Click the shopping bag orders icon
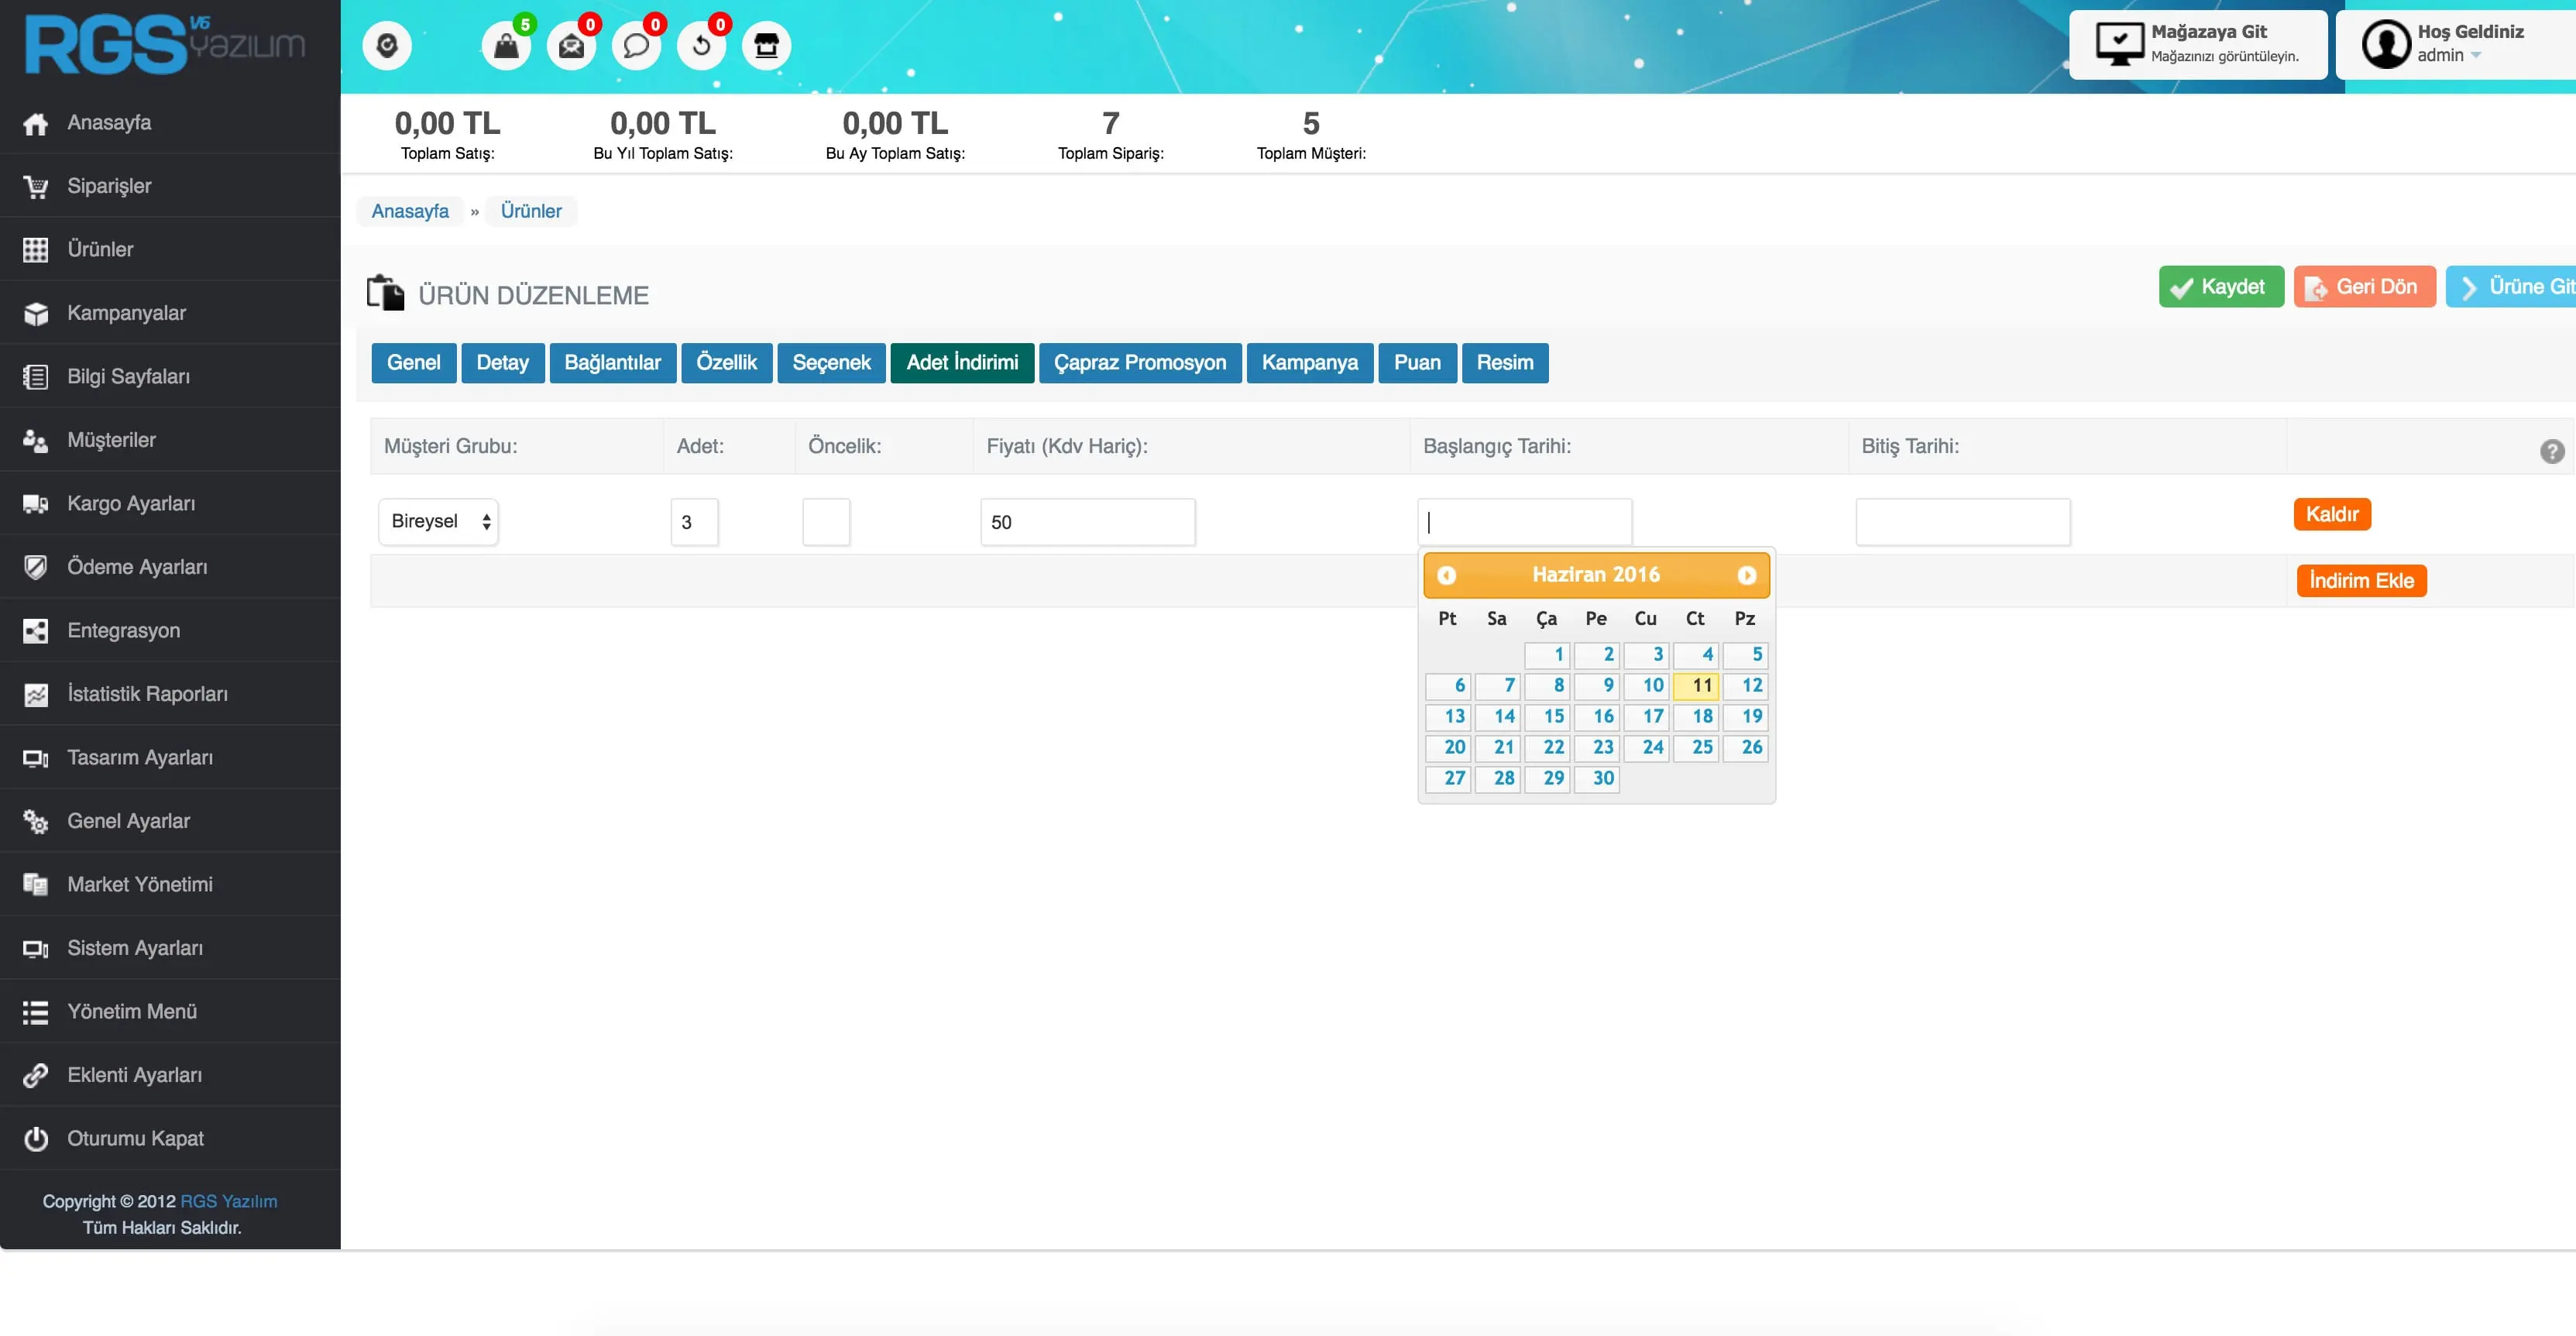This screenshot has height=1336, width=2576. click(x=506, y=46)
